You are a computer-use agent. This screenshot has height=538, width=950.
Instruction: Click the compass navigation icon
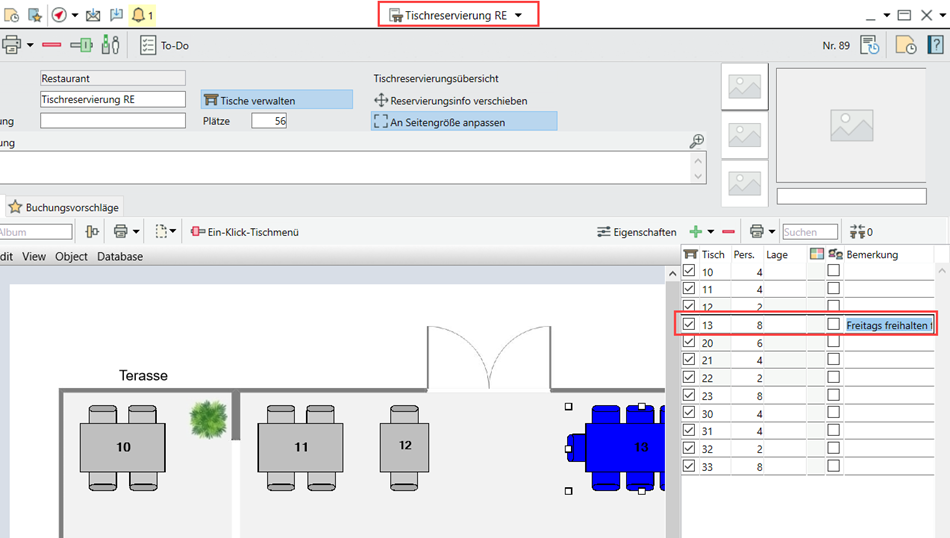click(59, 15)
